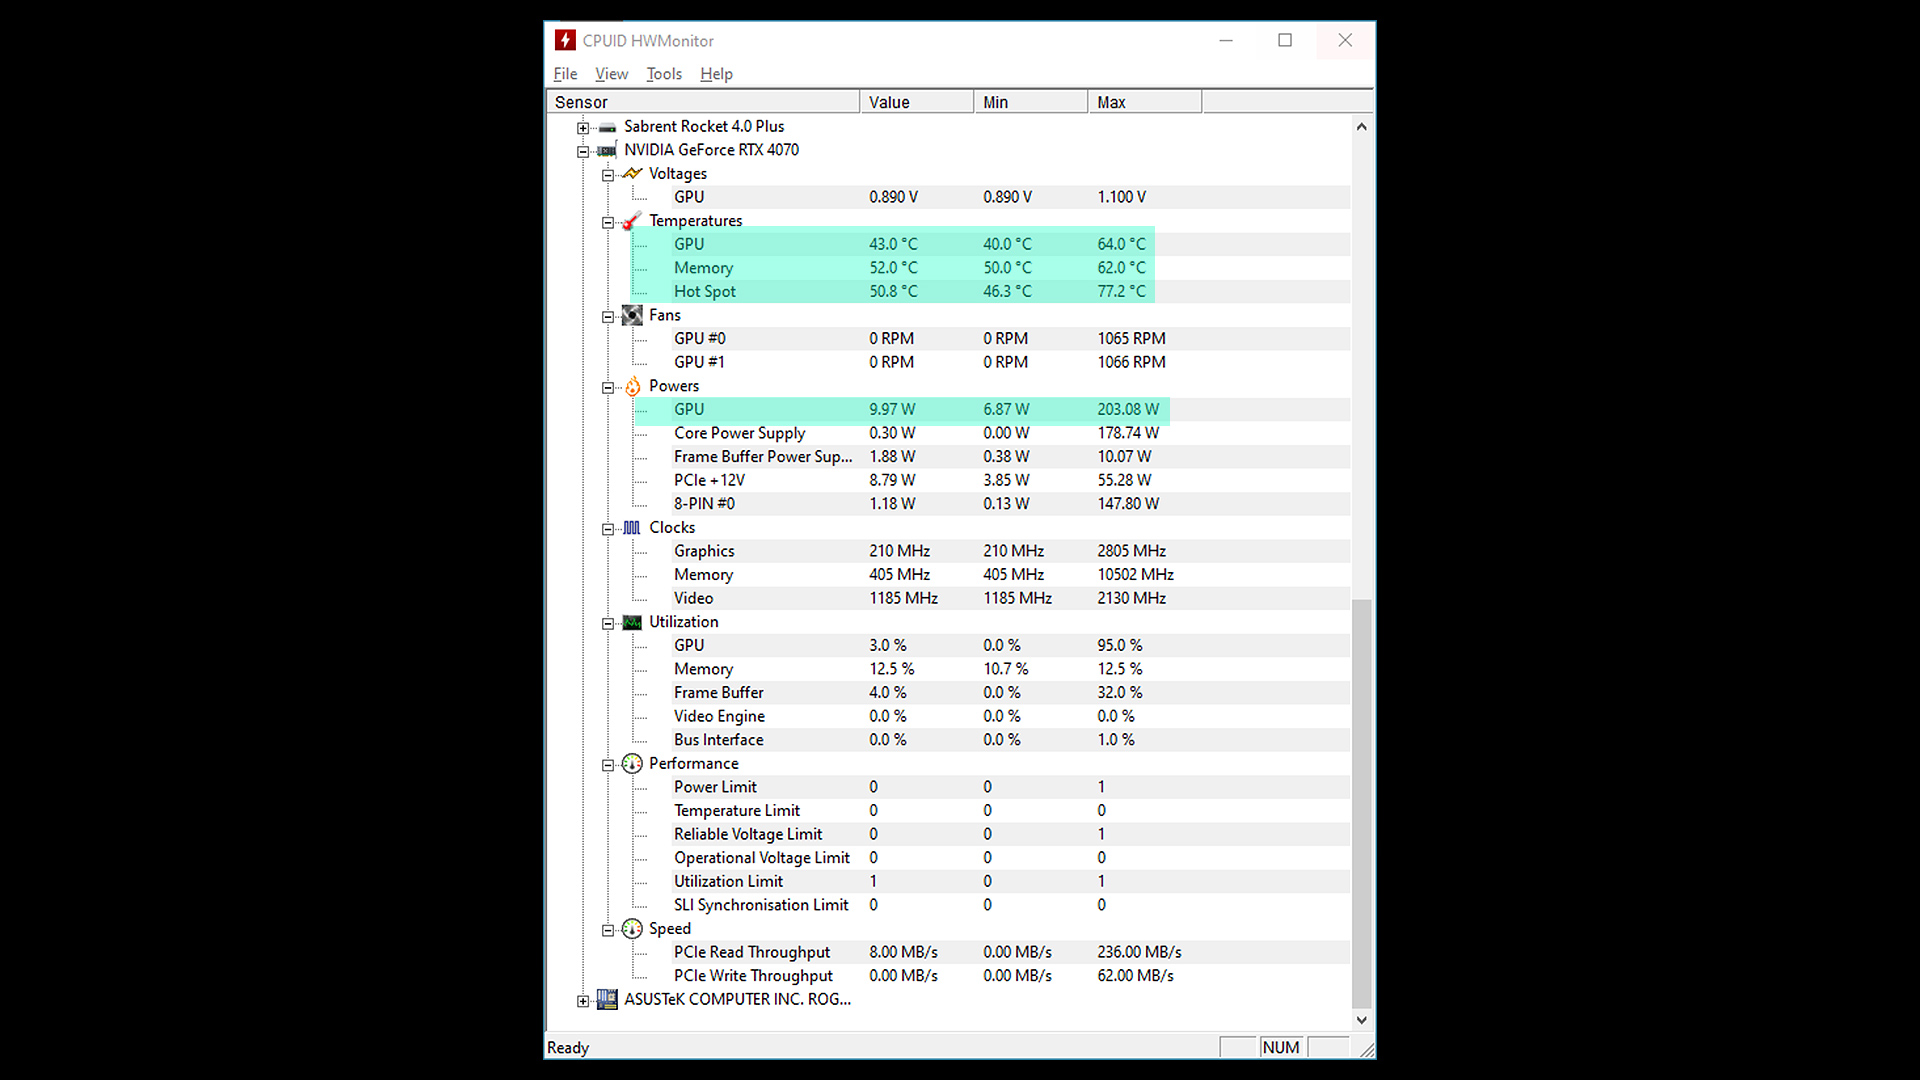Click the Performance gauge icon
The width and height of the screenshot is (1920, 1080).
[632, 764]
